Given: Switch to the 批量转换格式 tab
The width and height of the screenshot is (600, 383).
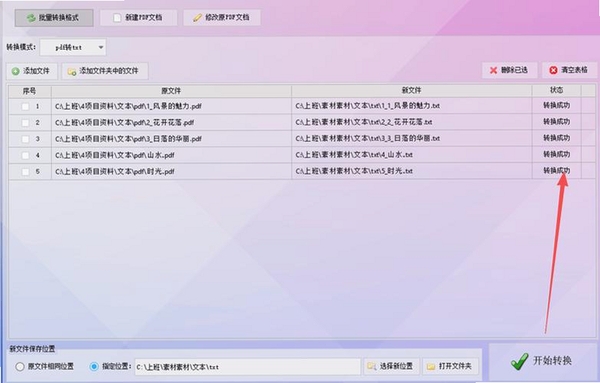Looking at the screenshot, I should [54, 18].
